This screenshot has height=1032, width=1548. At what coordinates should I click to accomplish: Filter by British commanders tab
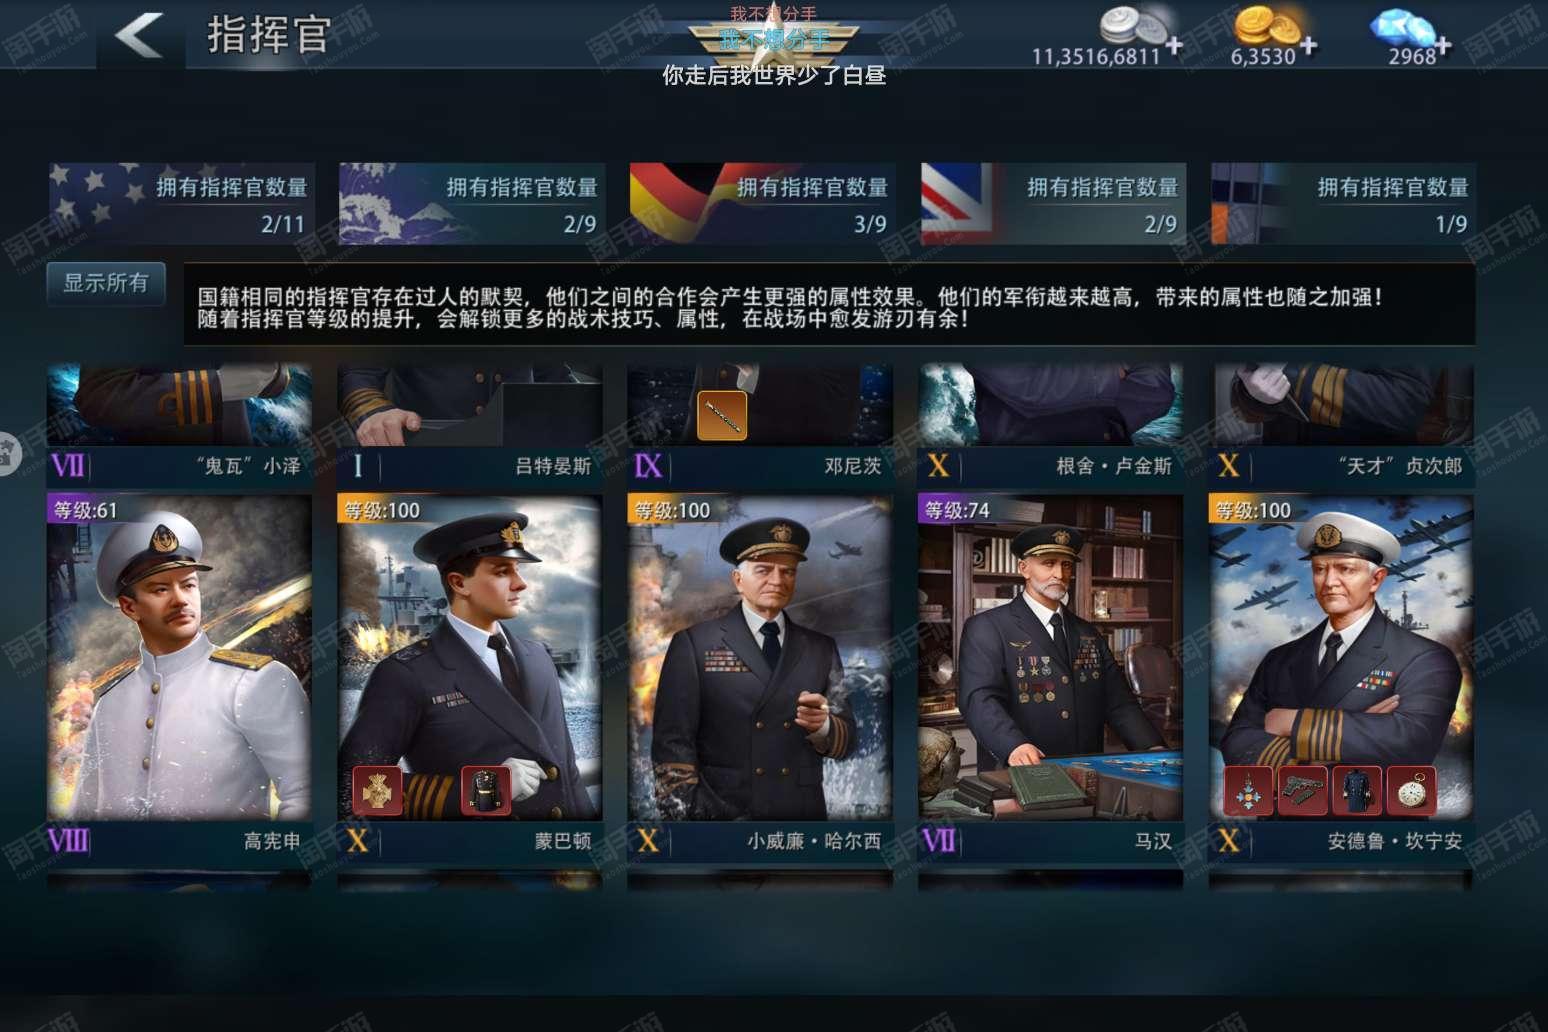pos(1053,204)
